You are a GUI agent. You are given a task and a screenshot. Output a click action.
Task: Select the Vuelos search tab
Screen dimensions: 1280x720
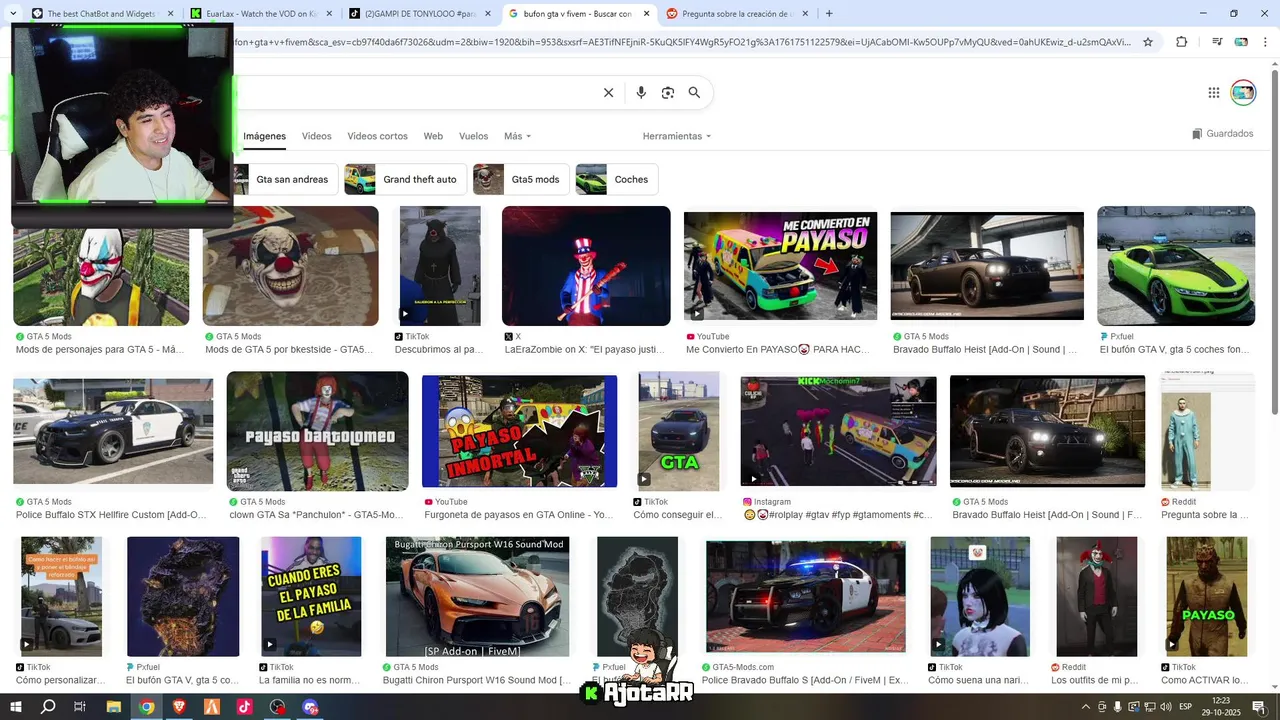click(473, 136)
